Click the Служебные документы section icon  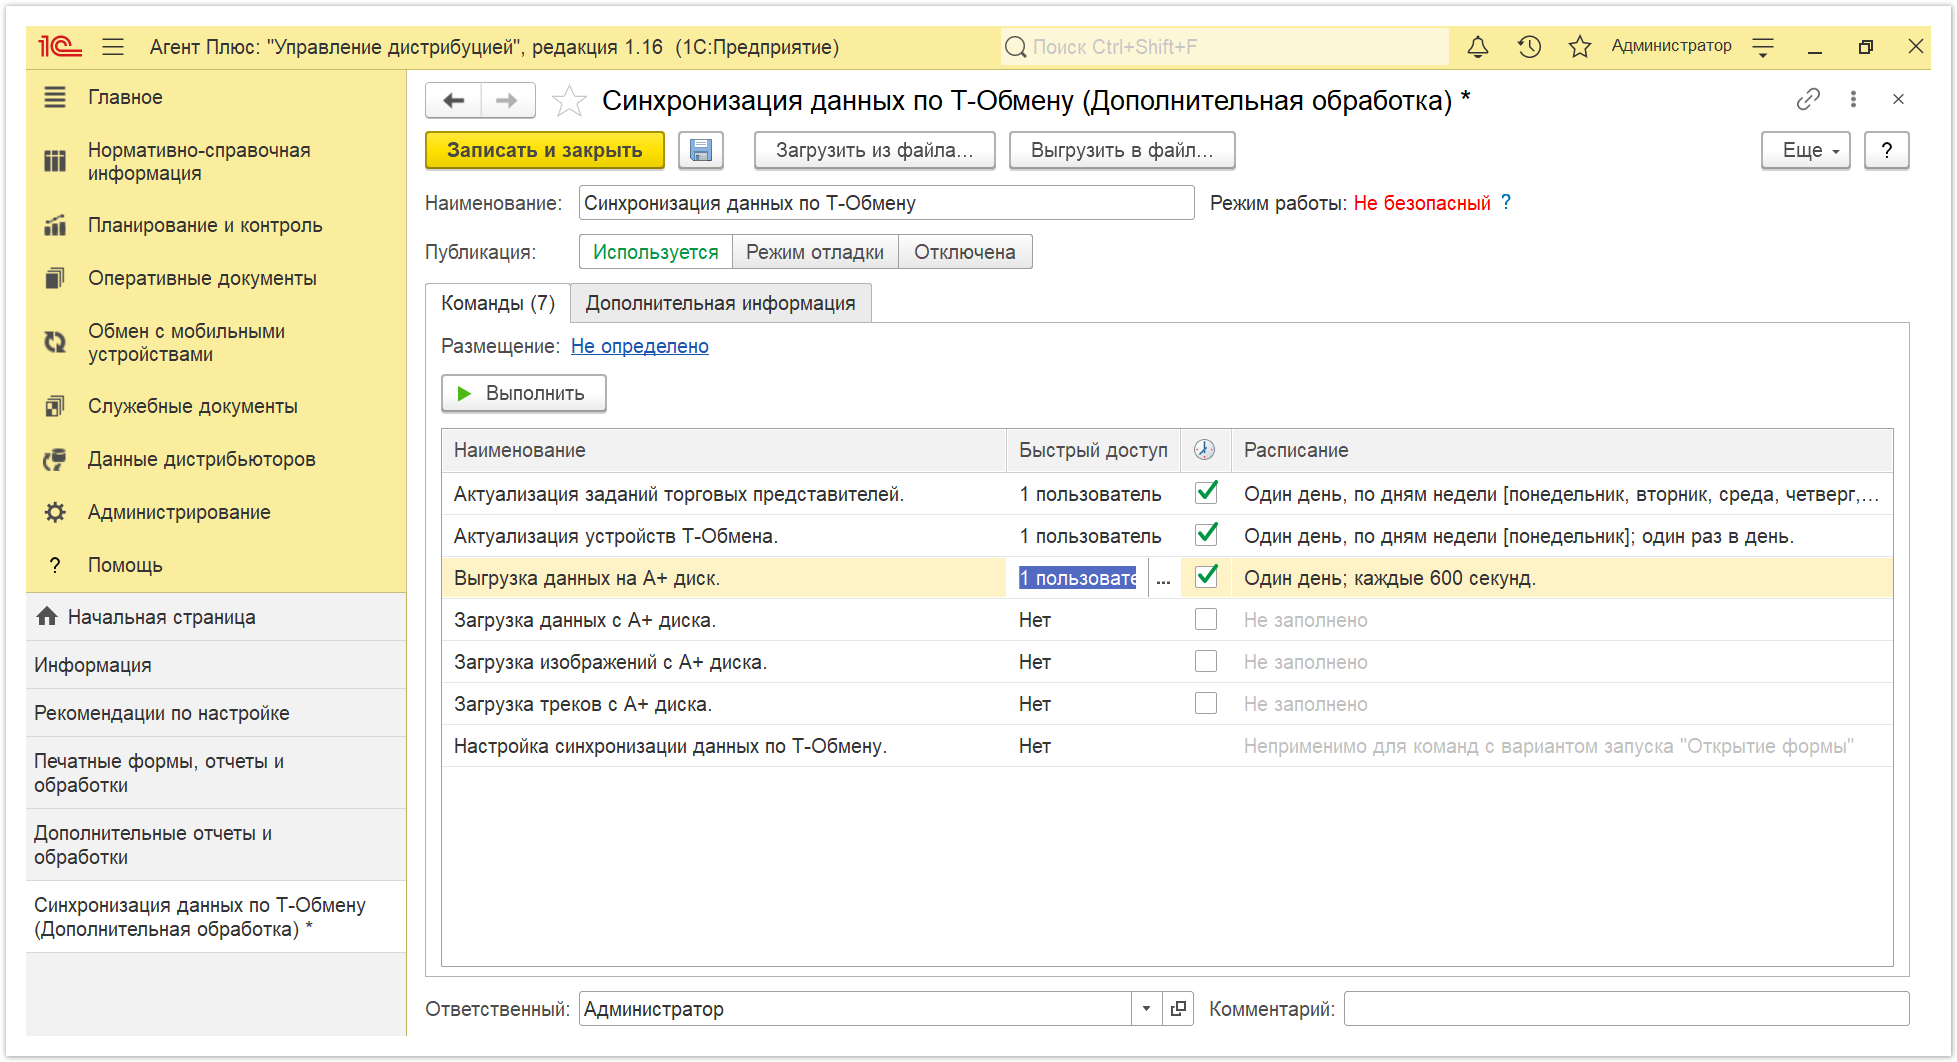pyautogui.click(x=55, y=406)
